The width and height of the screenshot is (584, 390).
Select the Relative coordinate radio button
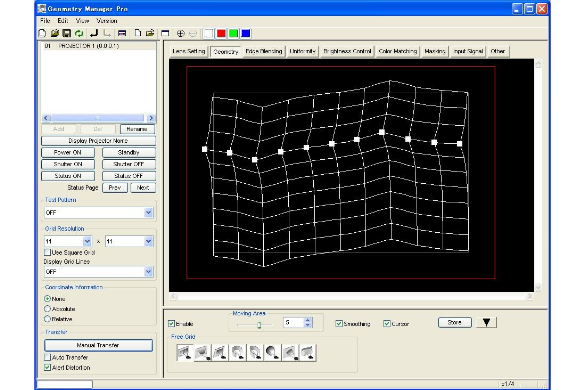(x=47, y=319)
